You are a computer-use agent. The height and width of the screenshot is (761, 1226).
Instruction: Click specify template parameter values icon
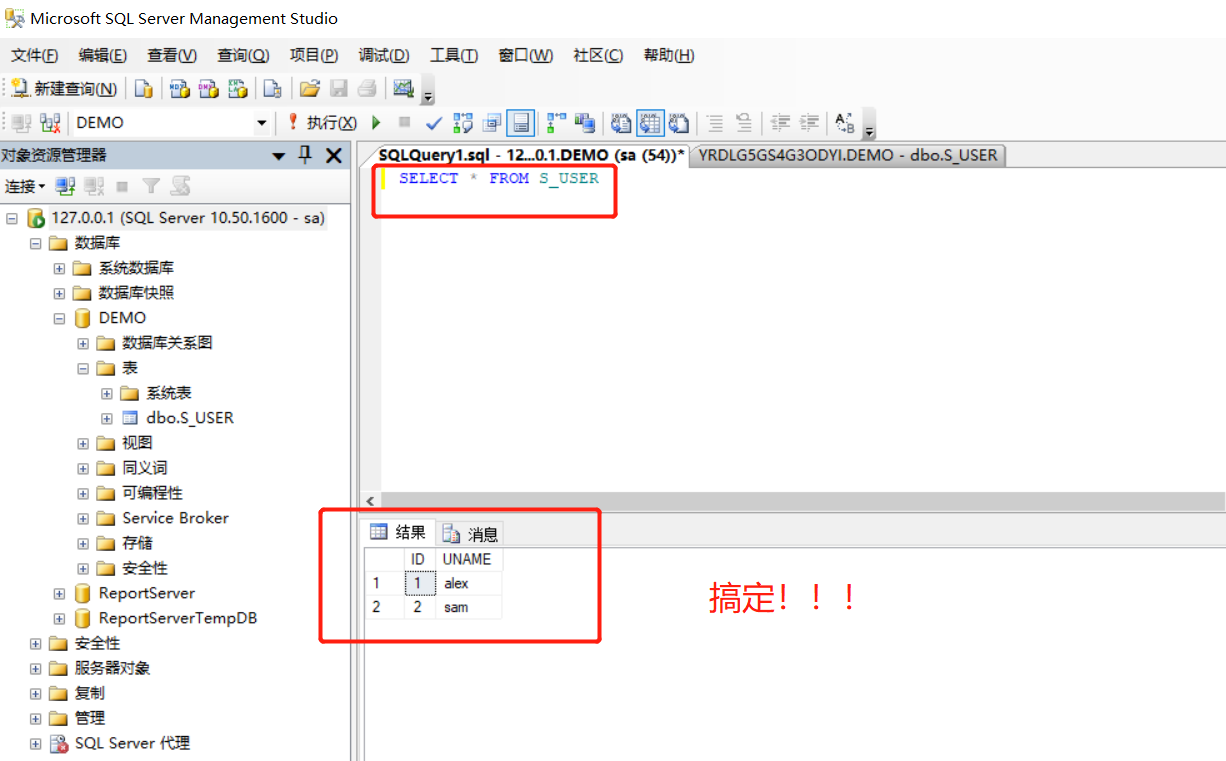click(845, 123)
